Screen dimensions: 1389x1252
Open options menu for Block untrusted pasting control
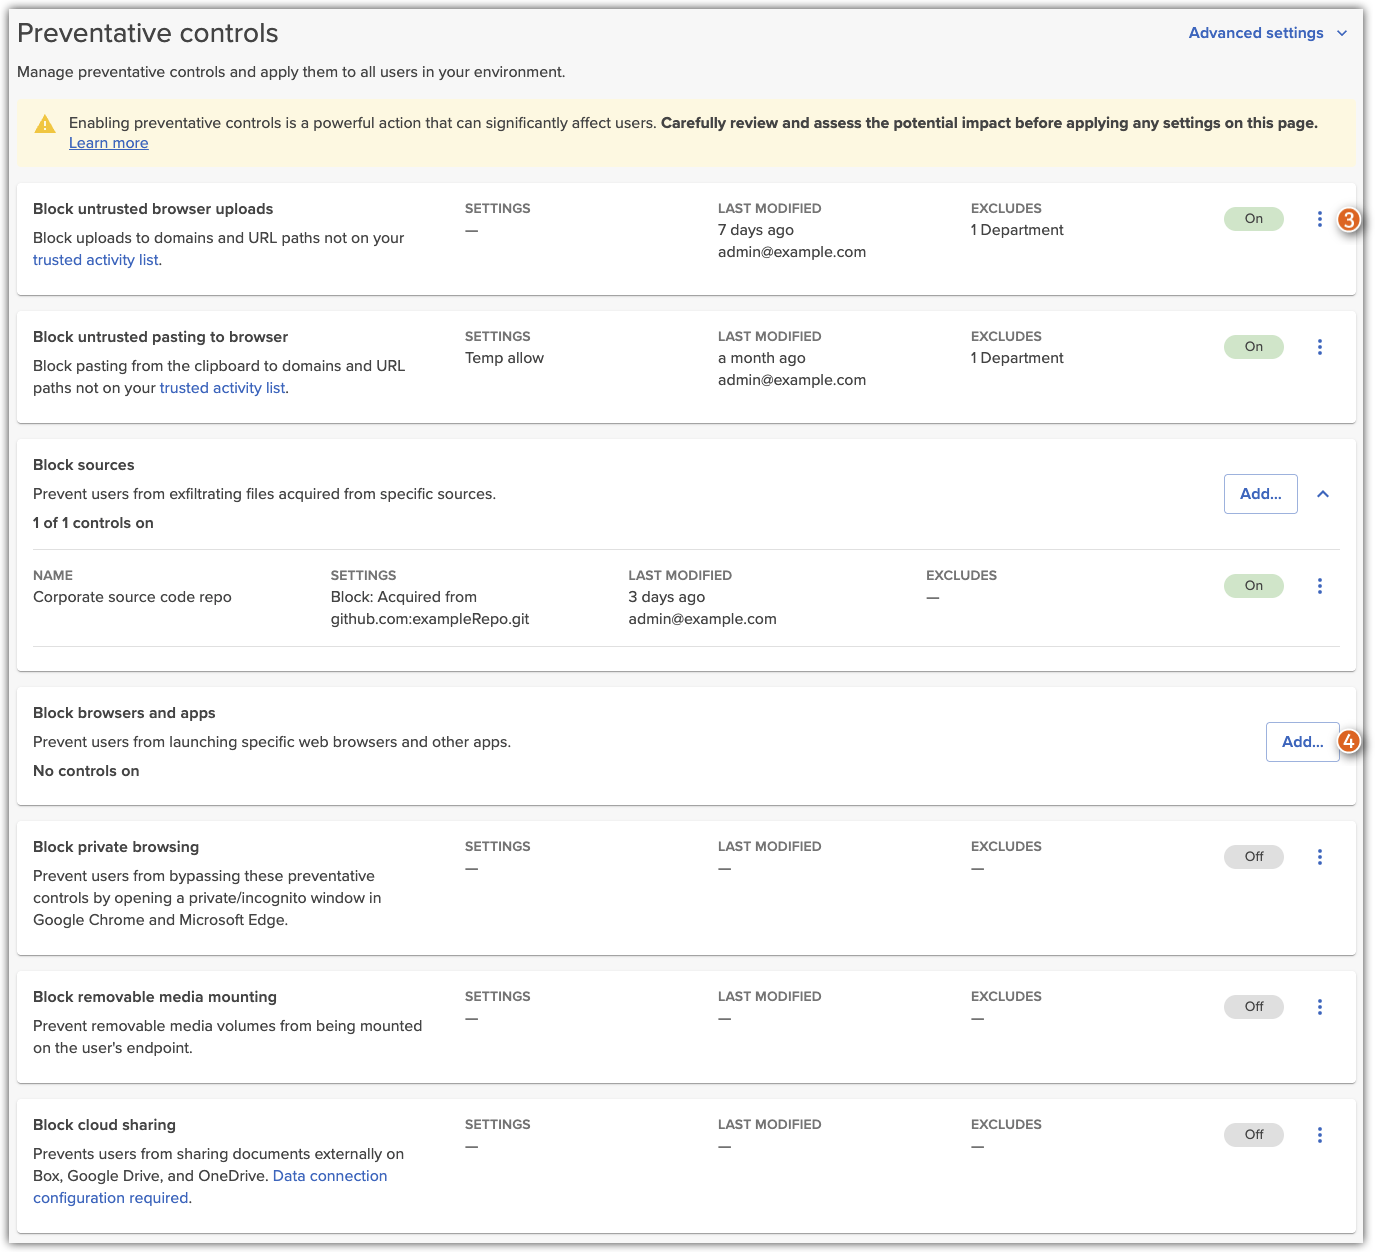pyautogui.click(x=1320, y=347)
